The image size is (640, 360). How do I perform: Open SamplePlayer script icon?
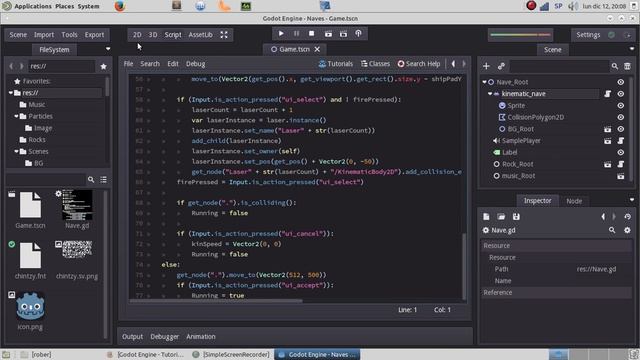point(620,141)
